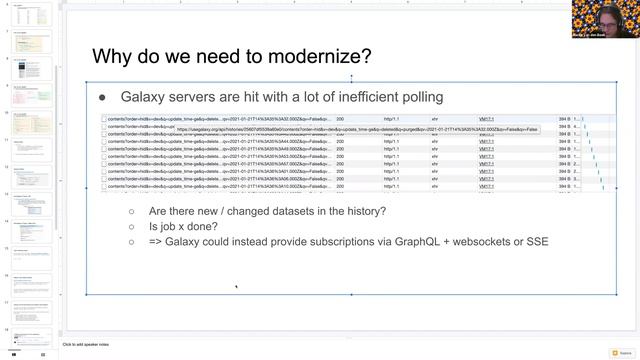640x360 pixels.
Task: Switch to grid view icon
Action: click(43, 355)
